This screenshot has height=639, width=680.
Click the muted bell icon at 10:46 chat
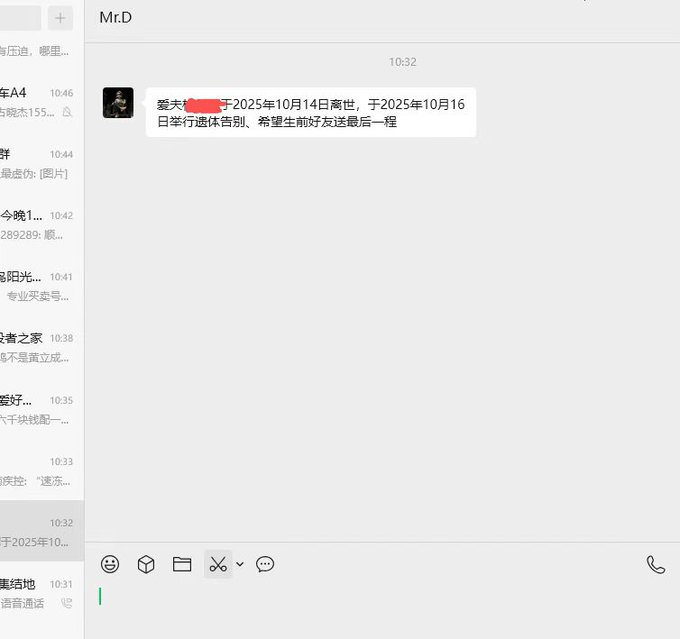coord(67,112)
